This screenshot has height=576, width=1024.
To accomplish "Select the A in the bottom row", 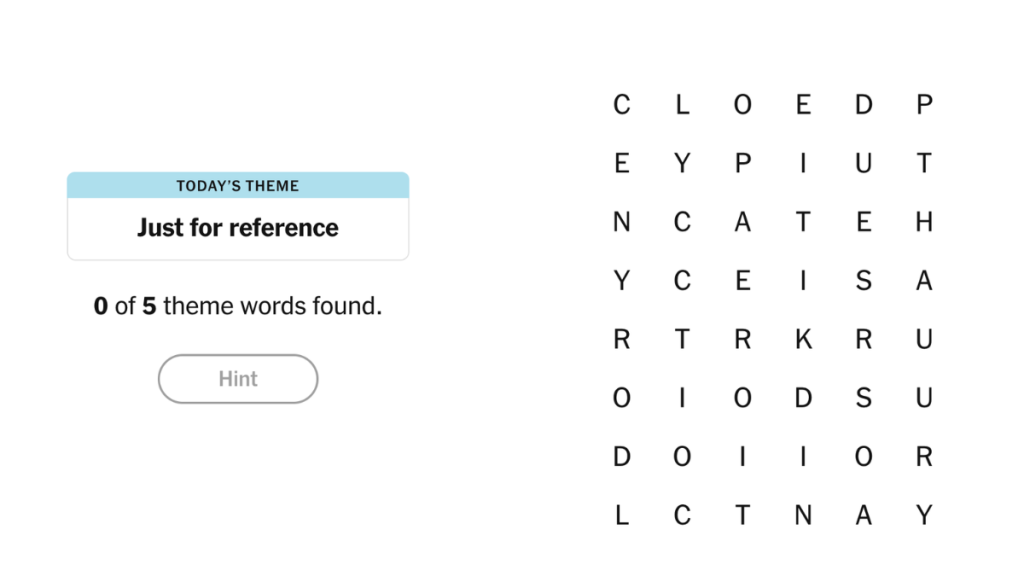I will coord(864,515).
